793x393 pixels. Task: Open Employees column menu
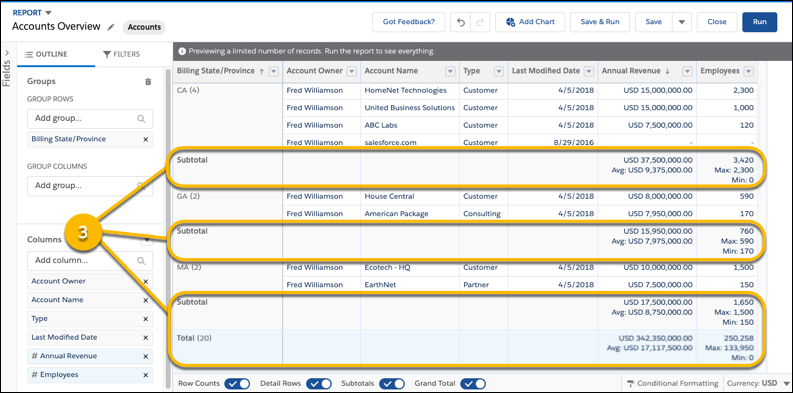pos(749,72)
